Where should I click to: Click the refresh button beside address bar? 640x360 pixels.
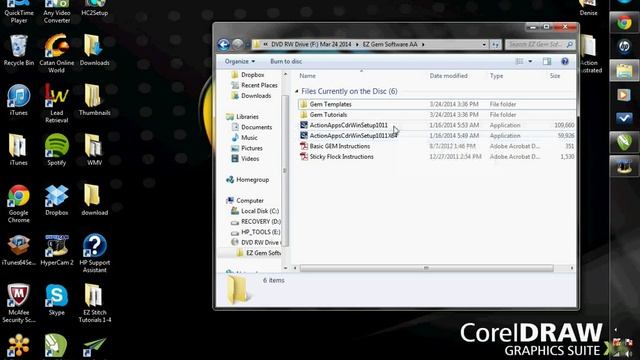[x=495, y=44]
